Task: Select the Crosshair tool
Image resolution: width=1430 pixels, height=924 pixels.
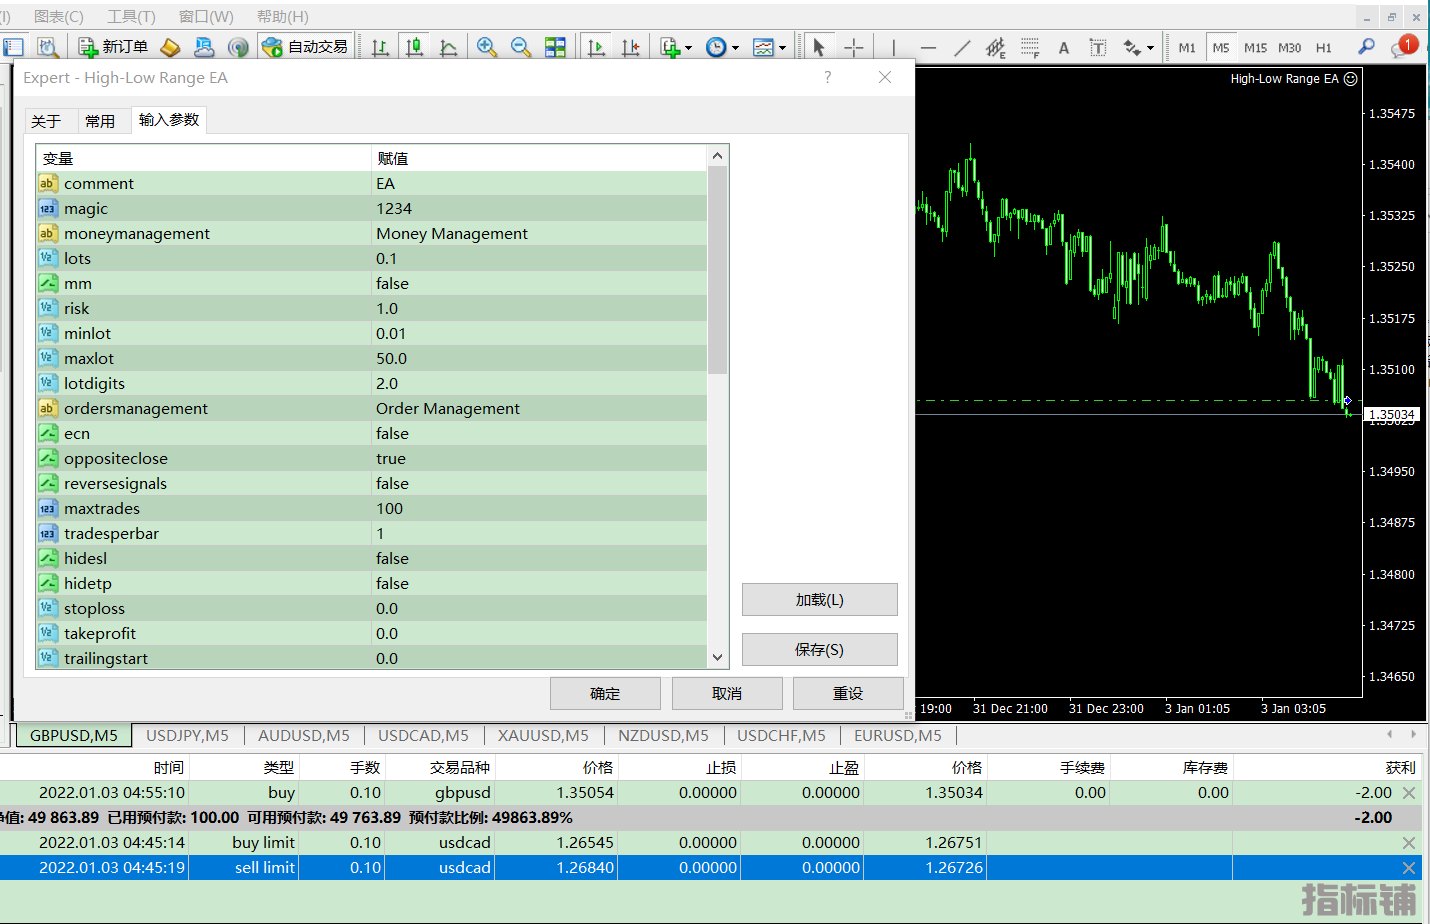Action: tap(854, 47)
